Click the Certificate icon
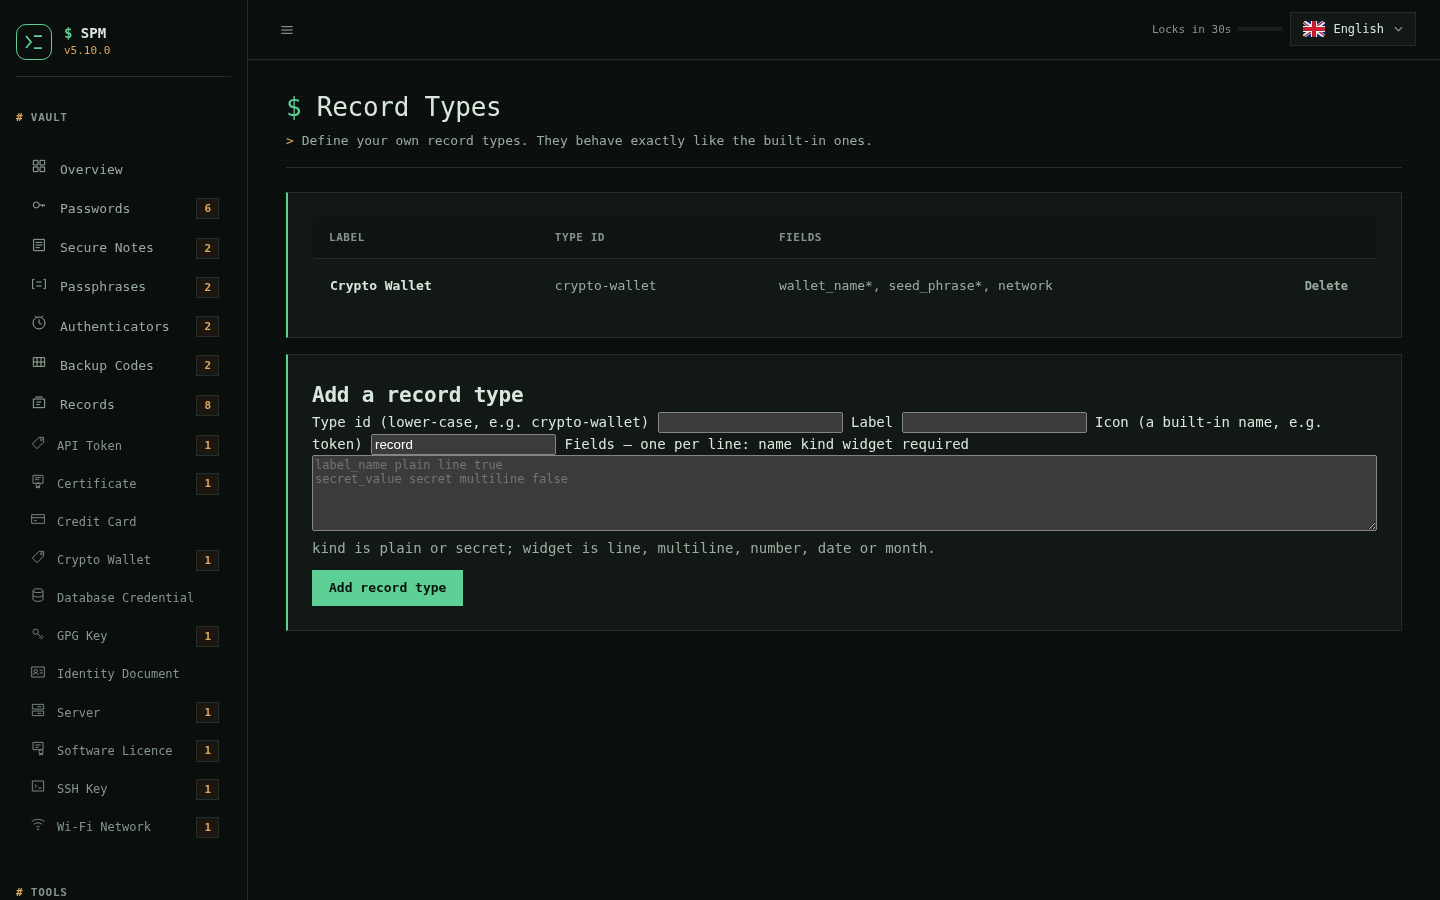Viewport: 1440px width, 900px height. coord(38,481)
